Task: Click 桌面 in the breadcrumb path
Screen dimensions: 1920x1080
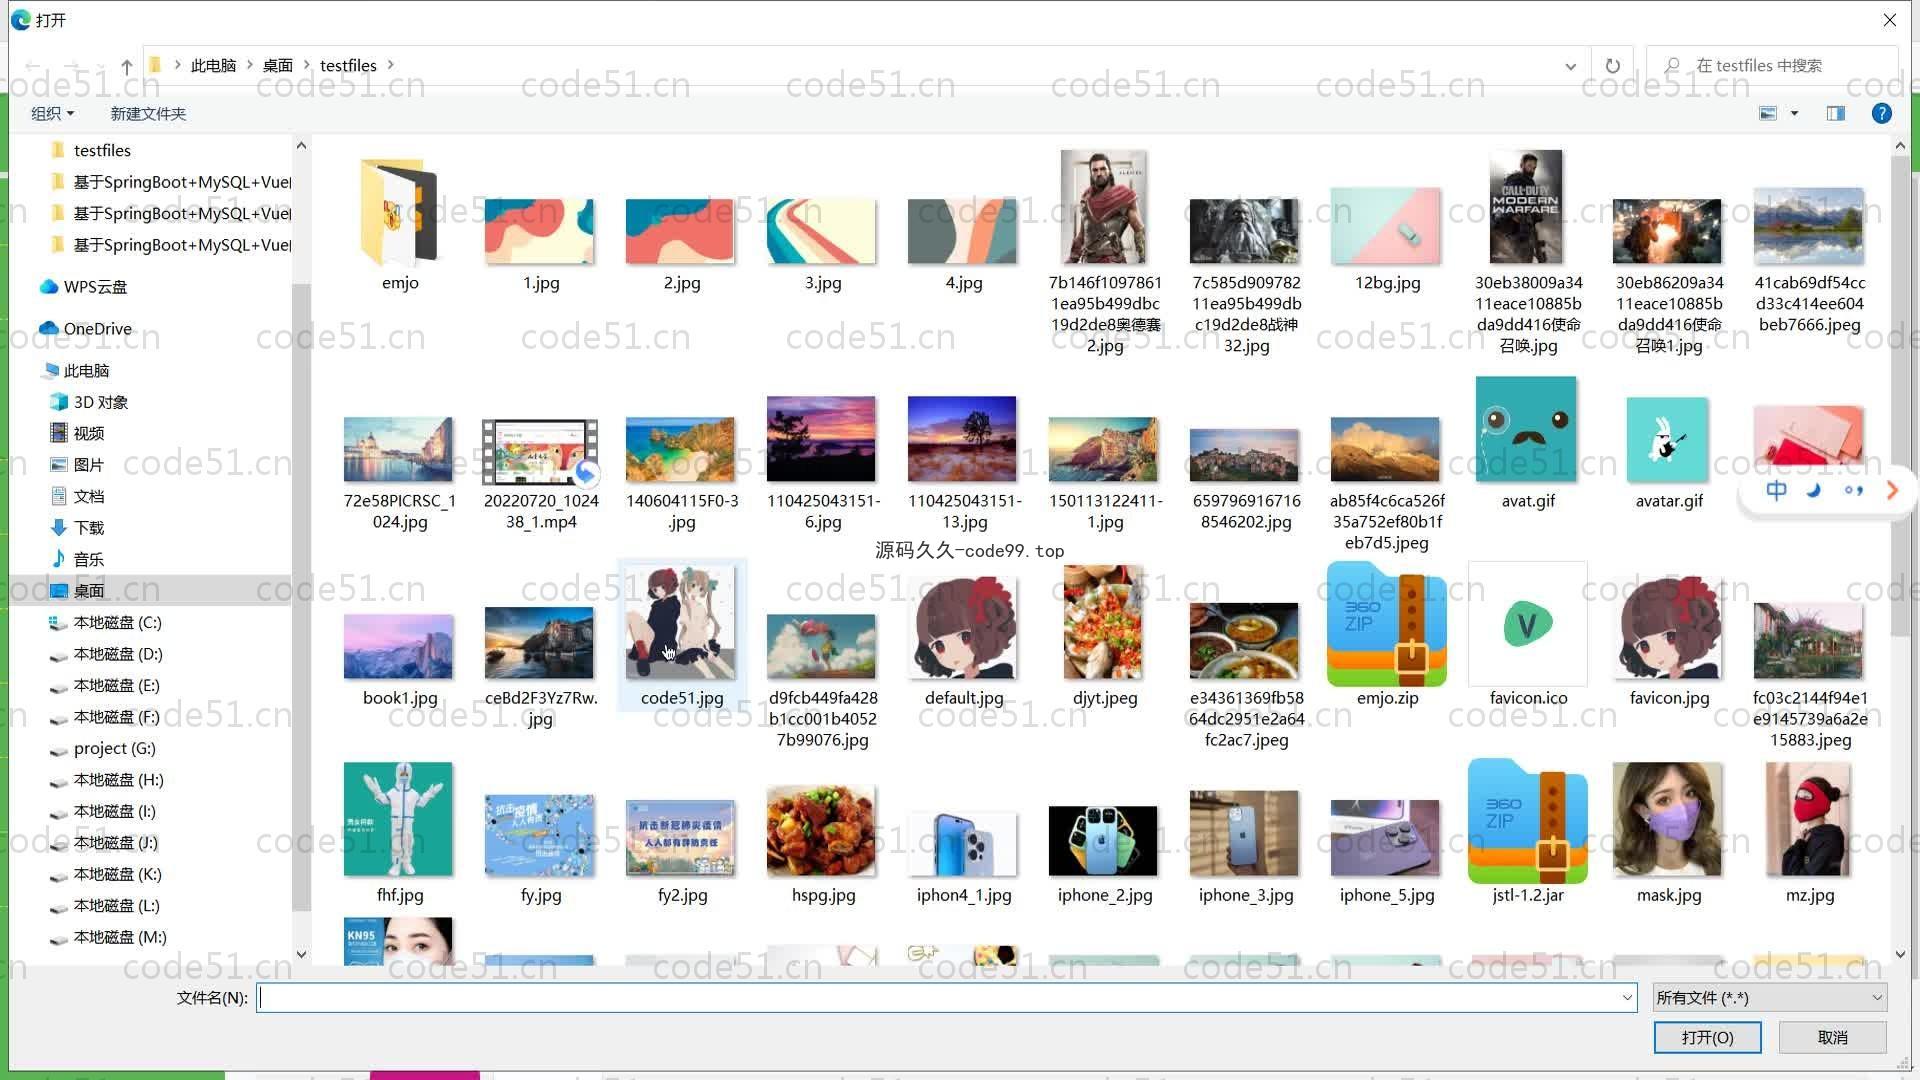Action: pyautogui.click(x=278, y=66)
